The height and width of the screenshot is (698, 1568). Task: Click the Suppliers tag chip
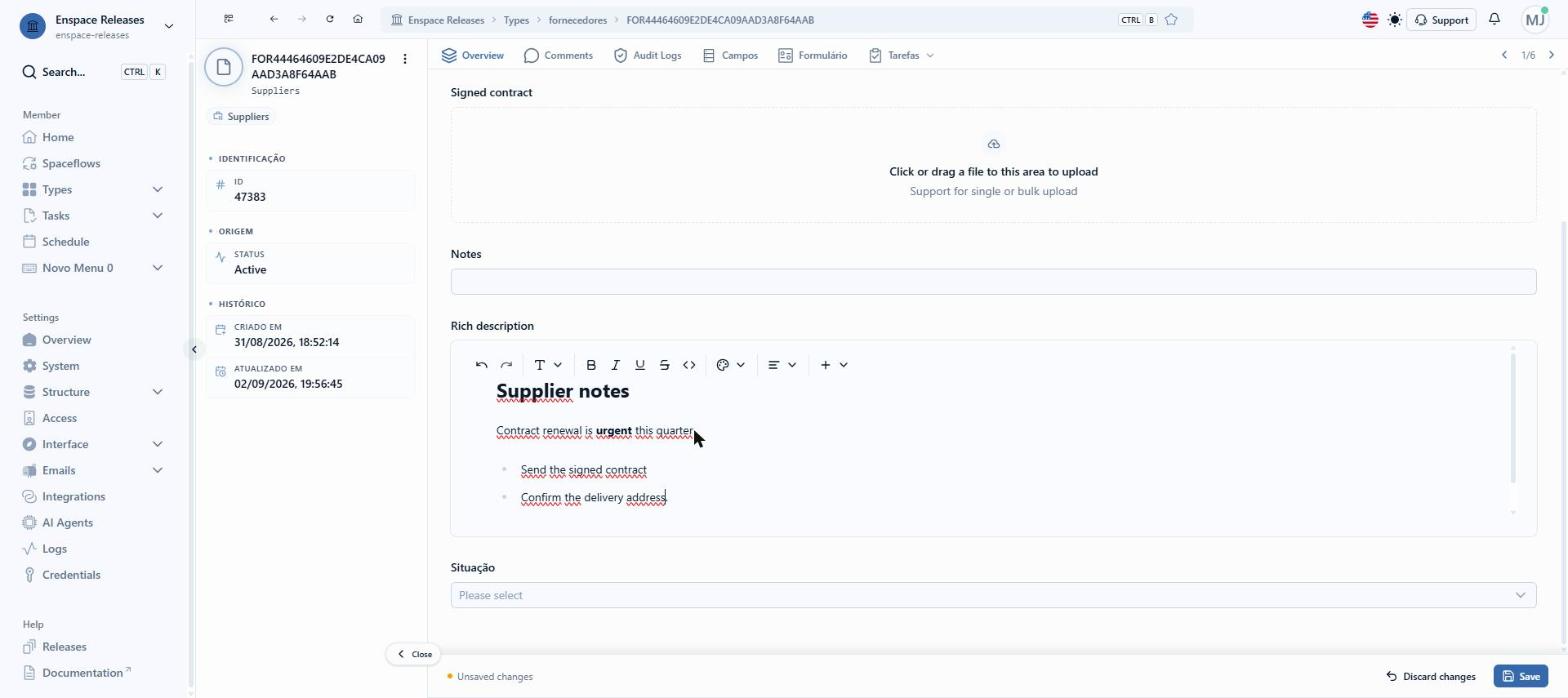(x=241, y=116)
